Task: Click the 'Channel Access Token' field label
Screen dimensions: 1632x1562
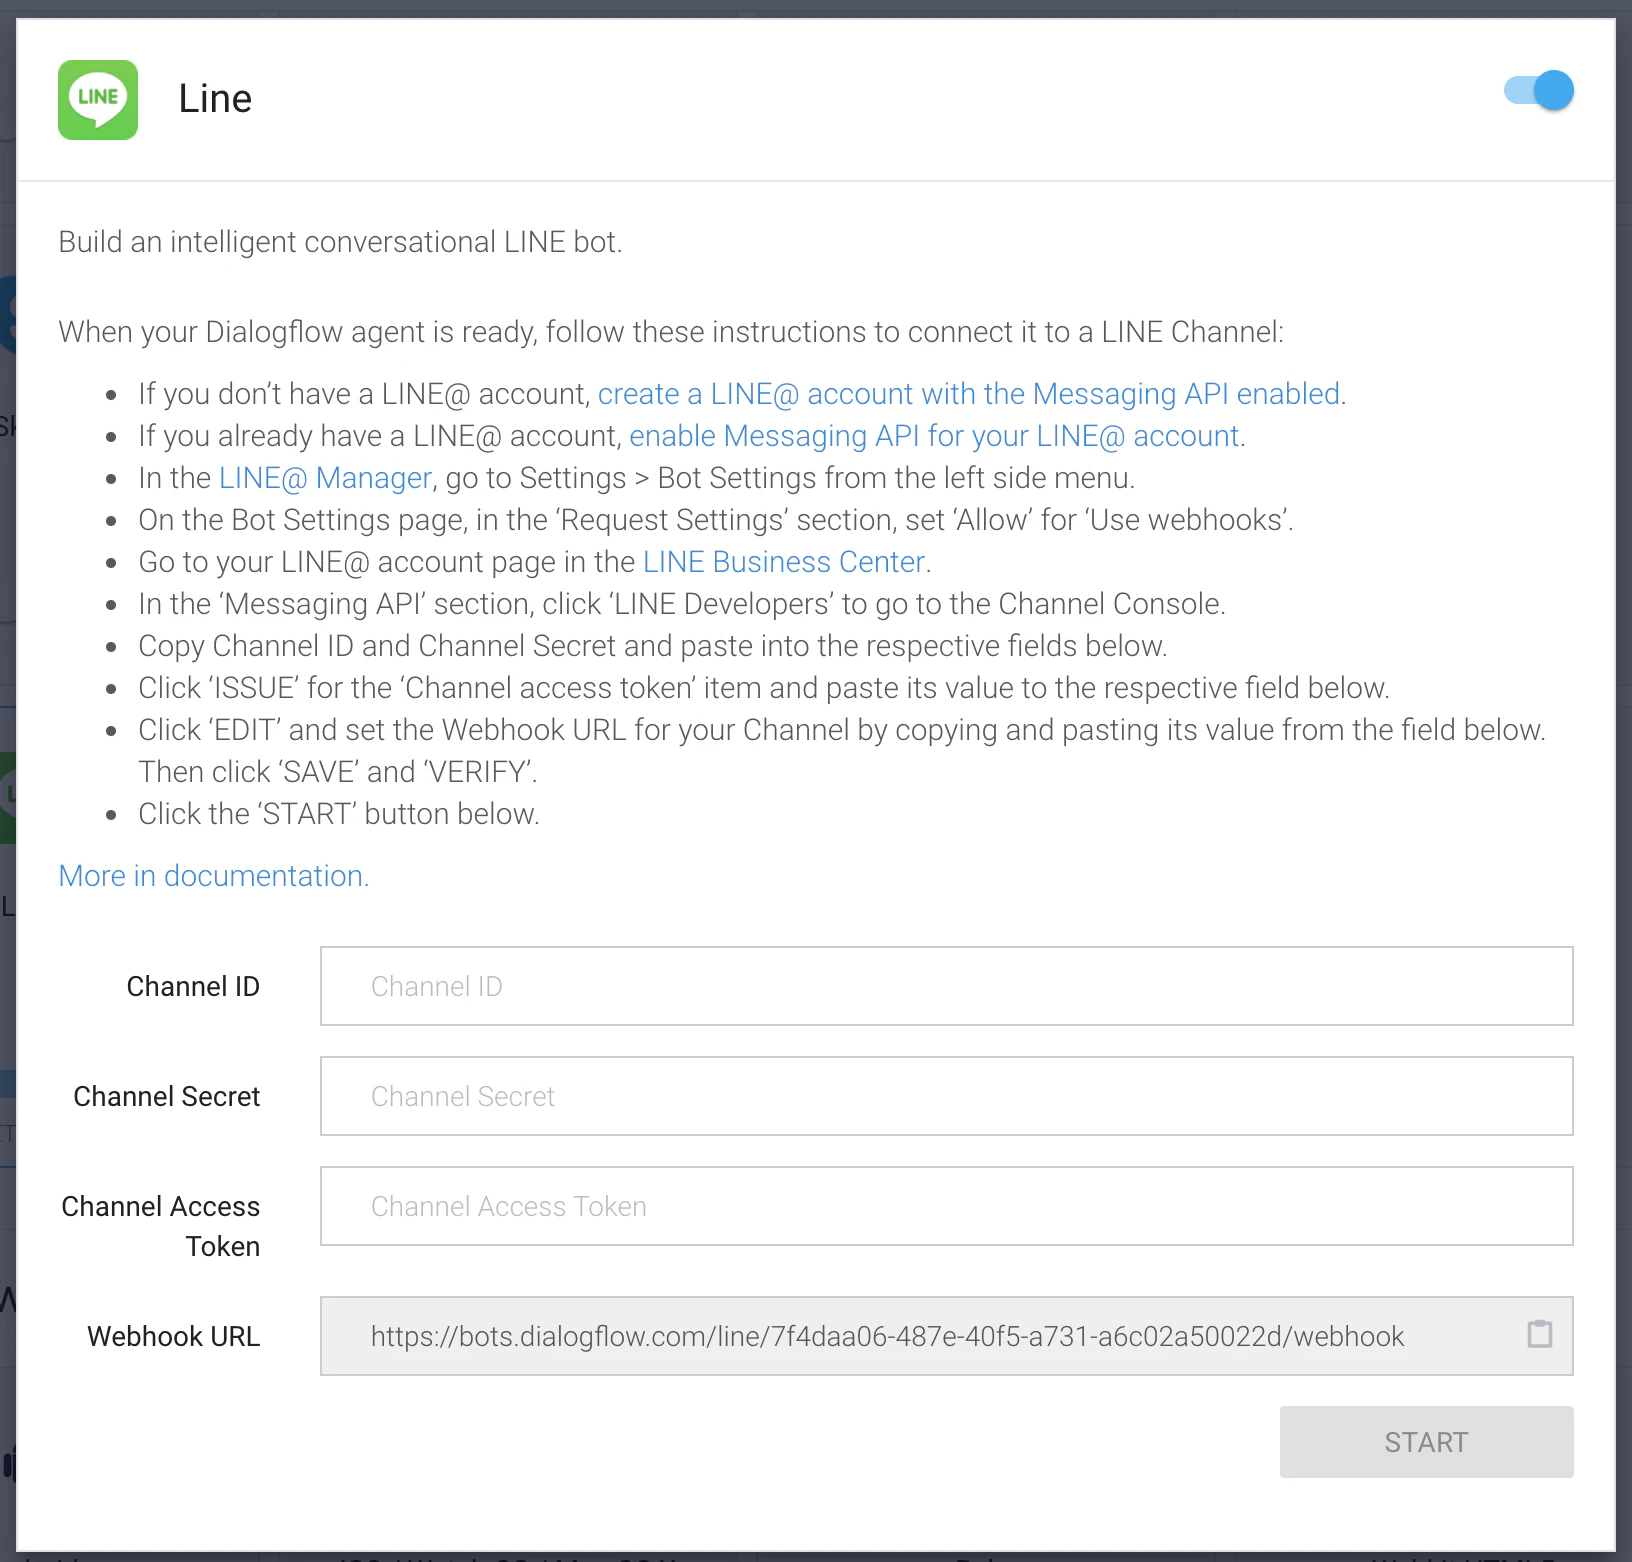Action: pyautogui.click(x=161, y=1226)
